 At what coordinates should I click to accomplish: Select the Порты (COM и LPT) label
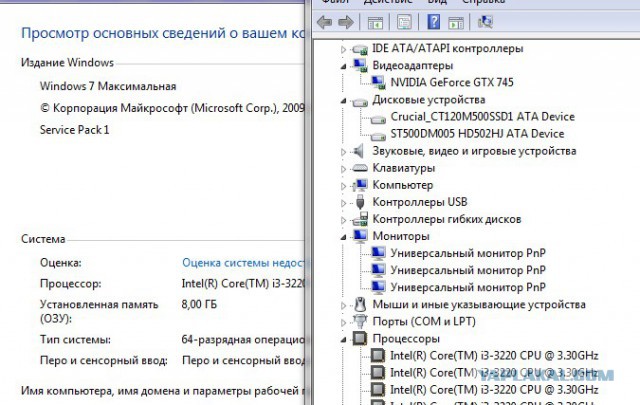tap(424, 321)
